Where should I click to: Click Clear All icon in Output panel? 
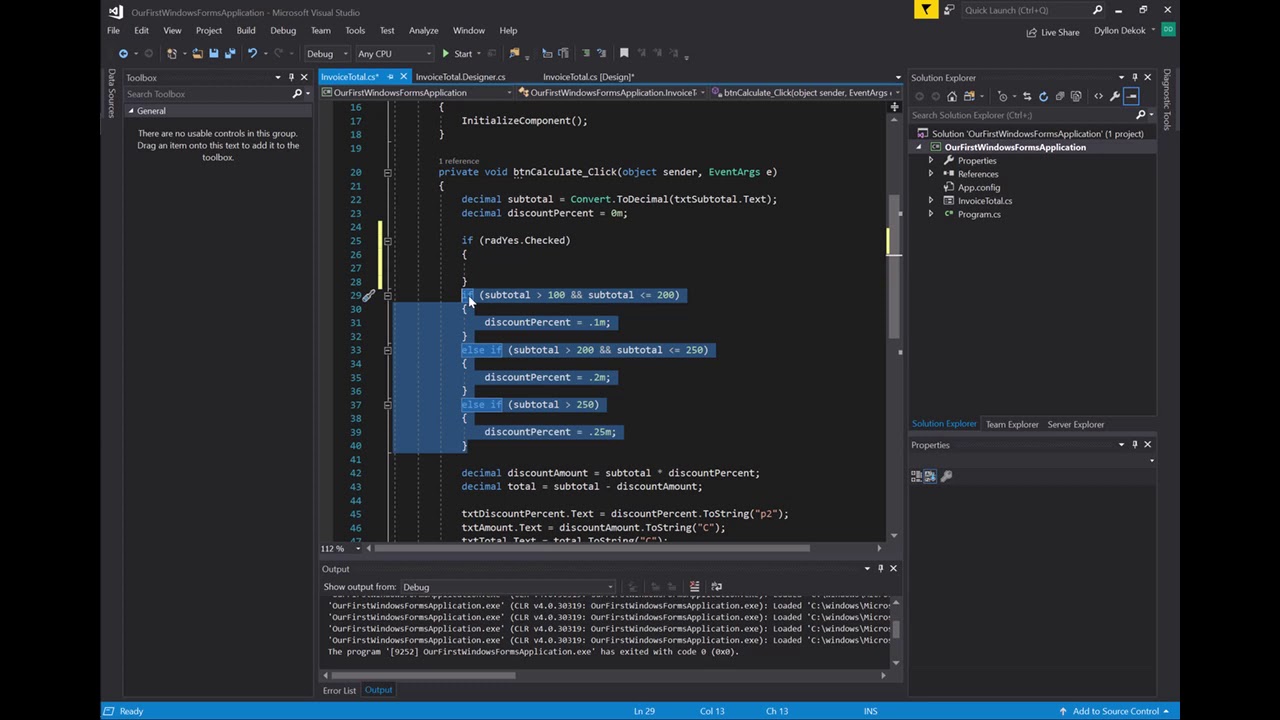(x=694, y=587)
